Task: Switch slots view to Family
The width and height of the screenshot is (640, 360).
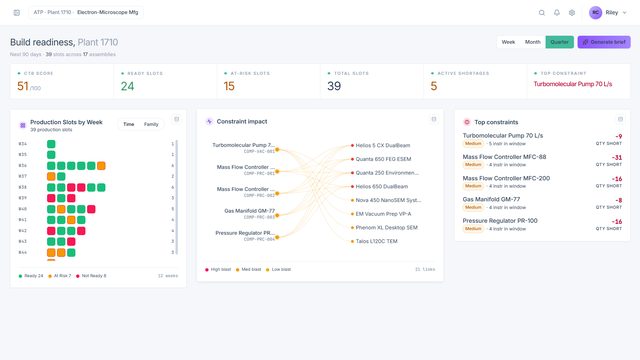Action: [x=151, y=124]
